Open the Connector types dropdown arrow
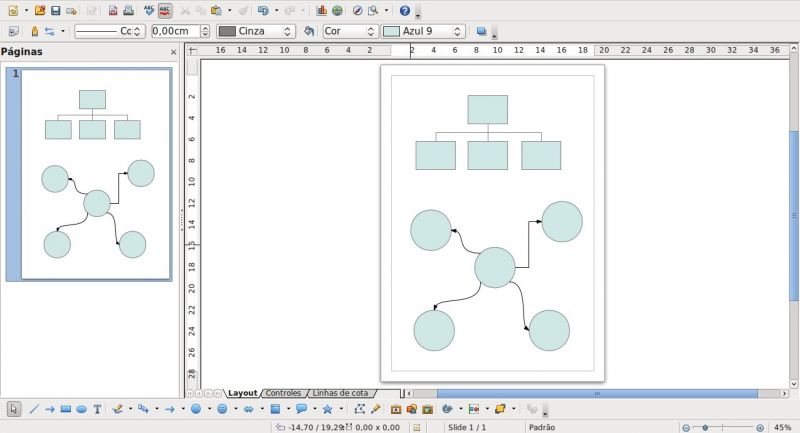Image resolution: width=800 pixels, height=433 pixels. click(157, 409)
